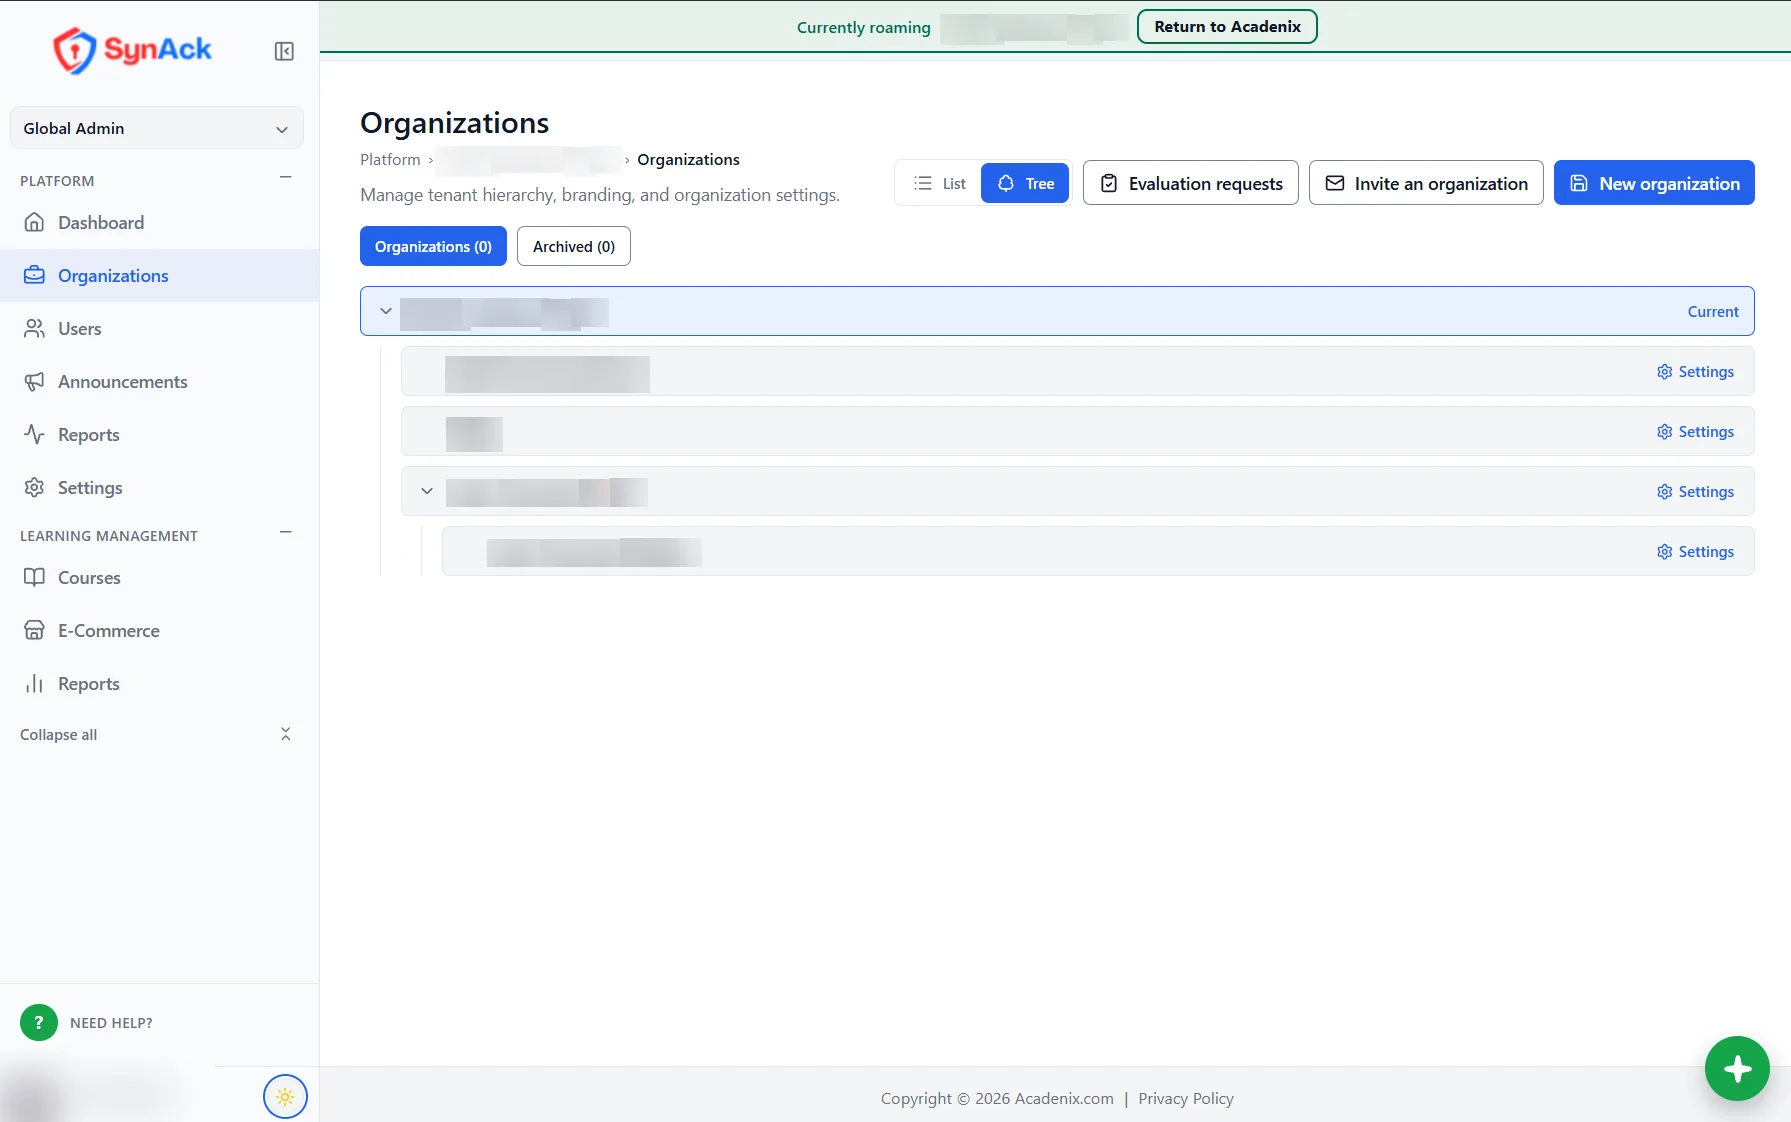Click Platform breadcrumb link

pos(390,159)
